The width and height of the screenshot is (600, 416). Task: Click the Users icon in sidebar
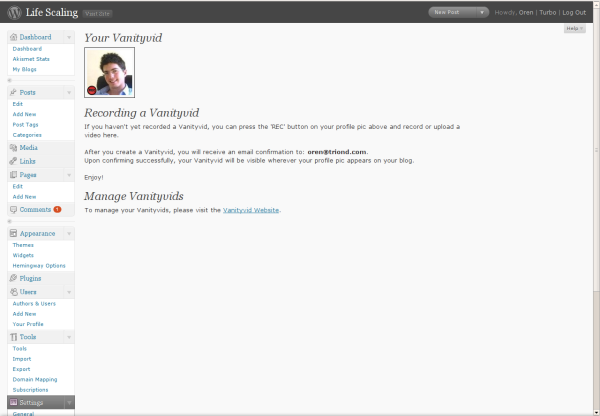(14, 292)
